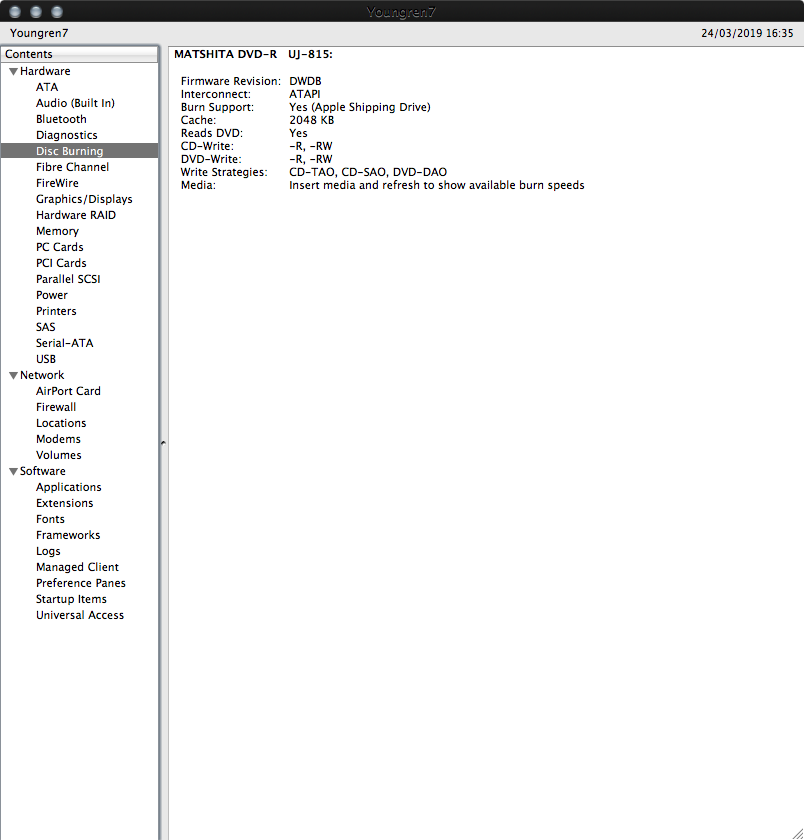Open Preference Panes entry
This screenshot has height=840, width=804.
coord(79,583)
